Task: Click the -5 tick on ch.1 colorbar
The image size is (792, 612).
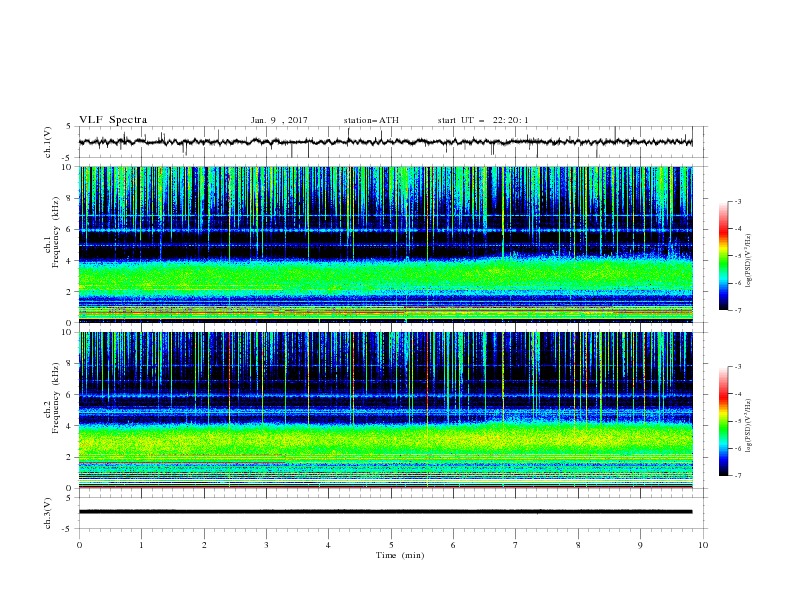Action: tap(737, 256)
